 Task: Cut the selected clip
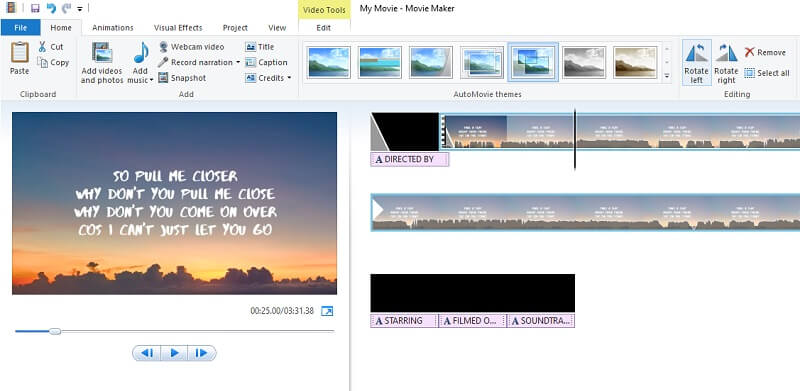(x=51, y=46)
